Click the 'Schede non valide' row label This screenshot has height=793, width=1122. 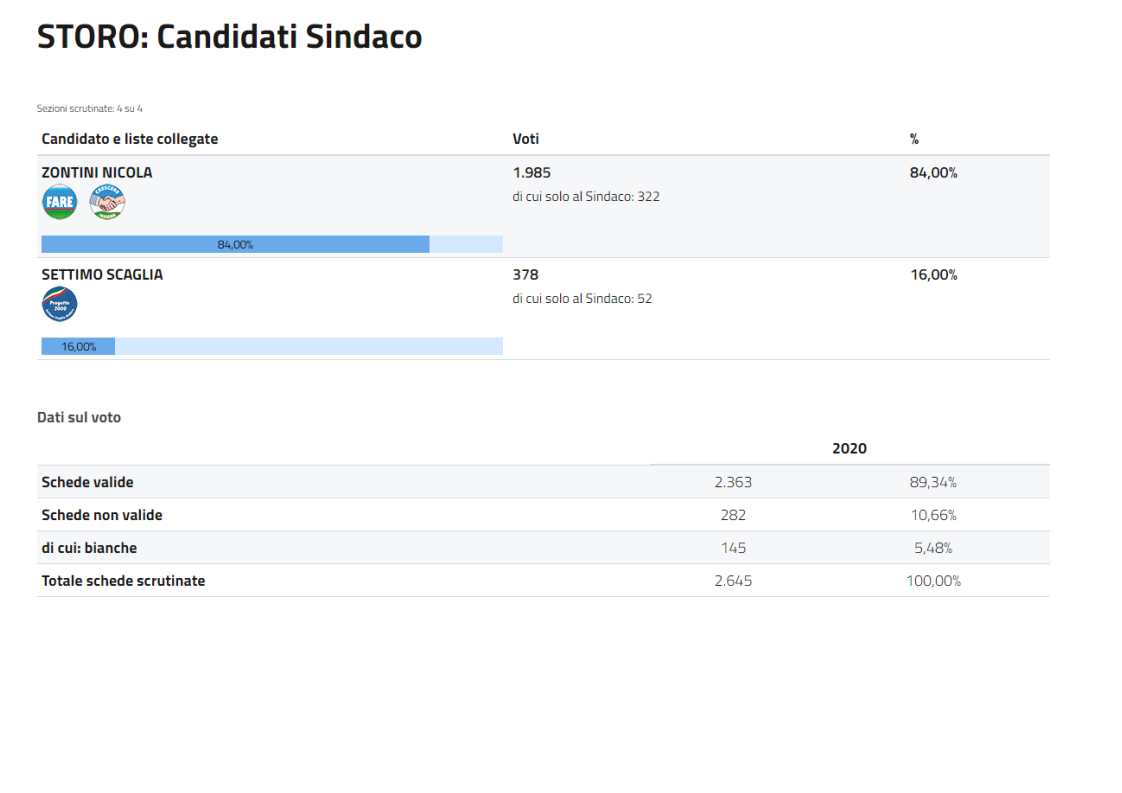point(101,515)
